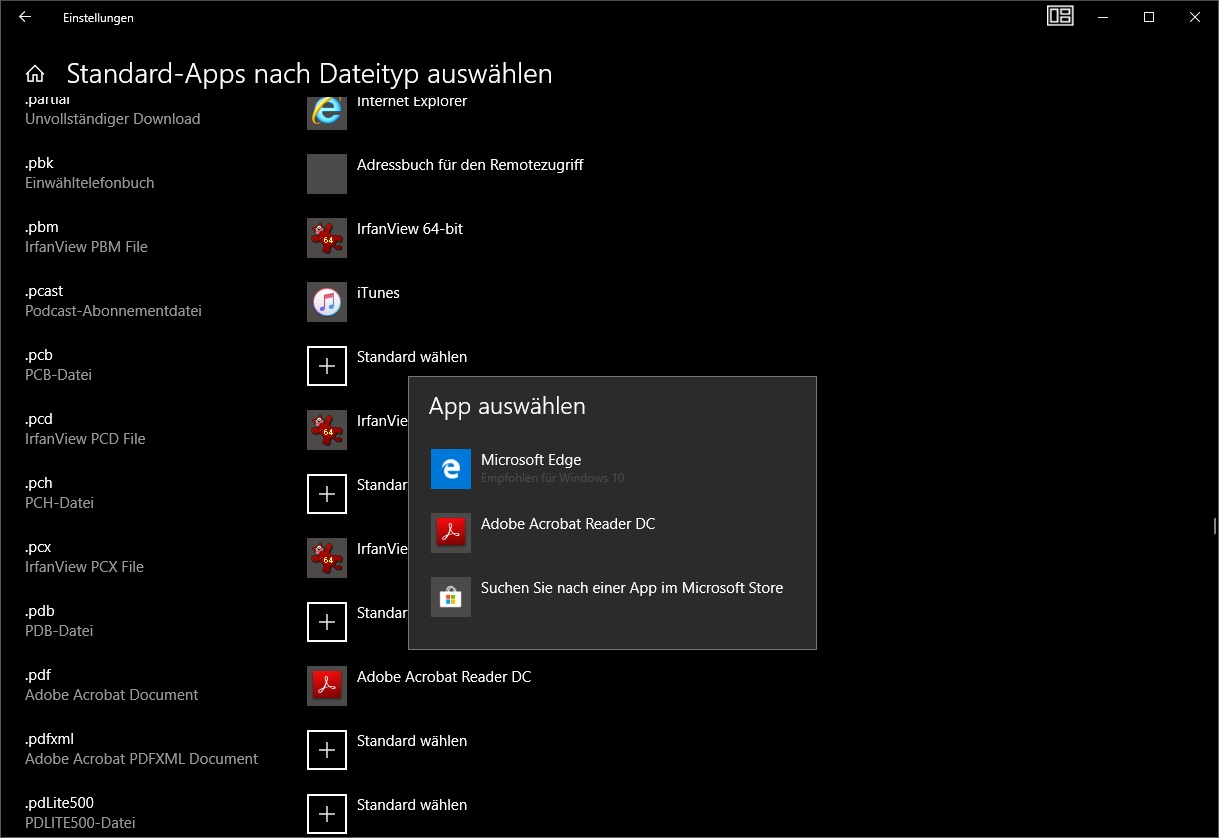Viewport: 1219px width, 838px height.
Task: Click the '.pcast' file type text
Action: [44, 291]
